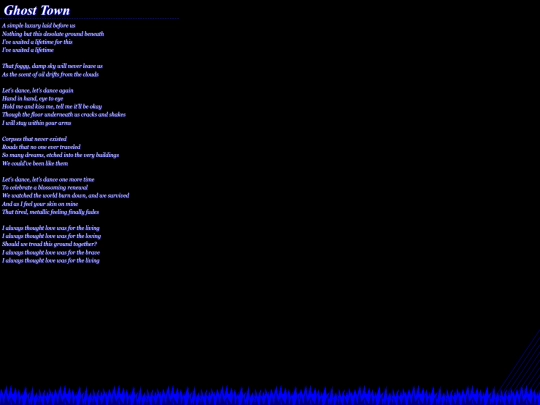Screen dimensions: 540x405
Task: Click 'Hold me and kiss me, tell me it'll be okay'
Action: point(52,106)
